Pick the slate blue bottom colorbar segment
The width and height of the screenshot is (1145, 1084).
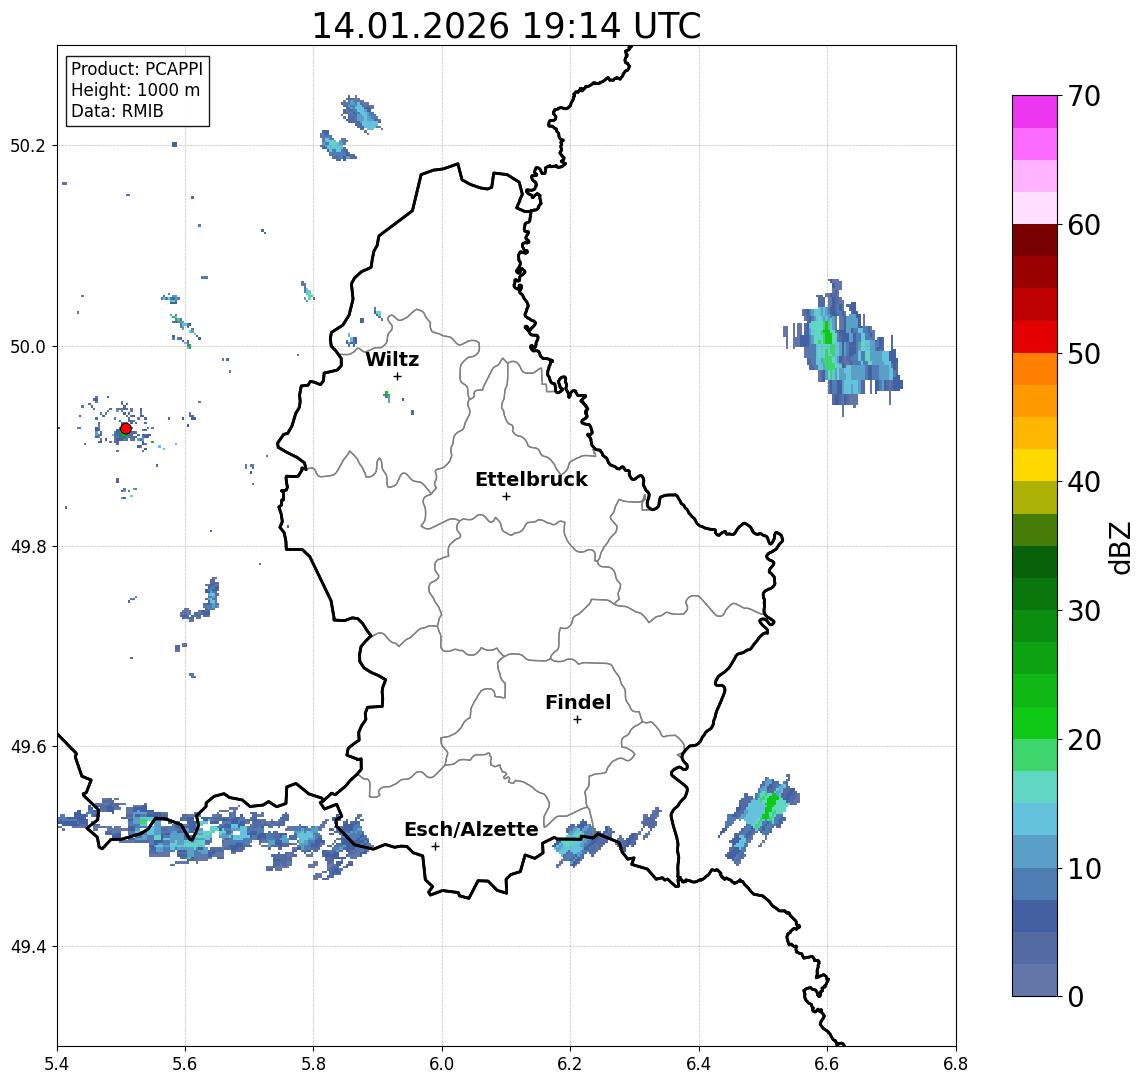coord(1035,980)
